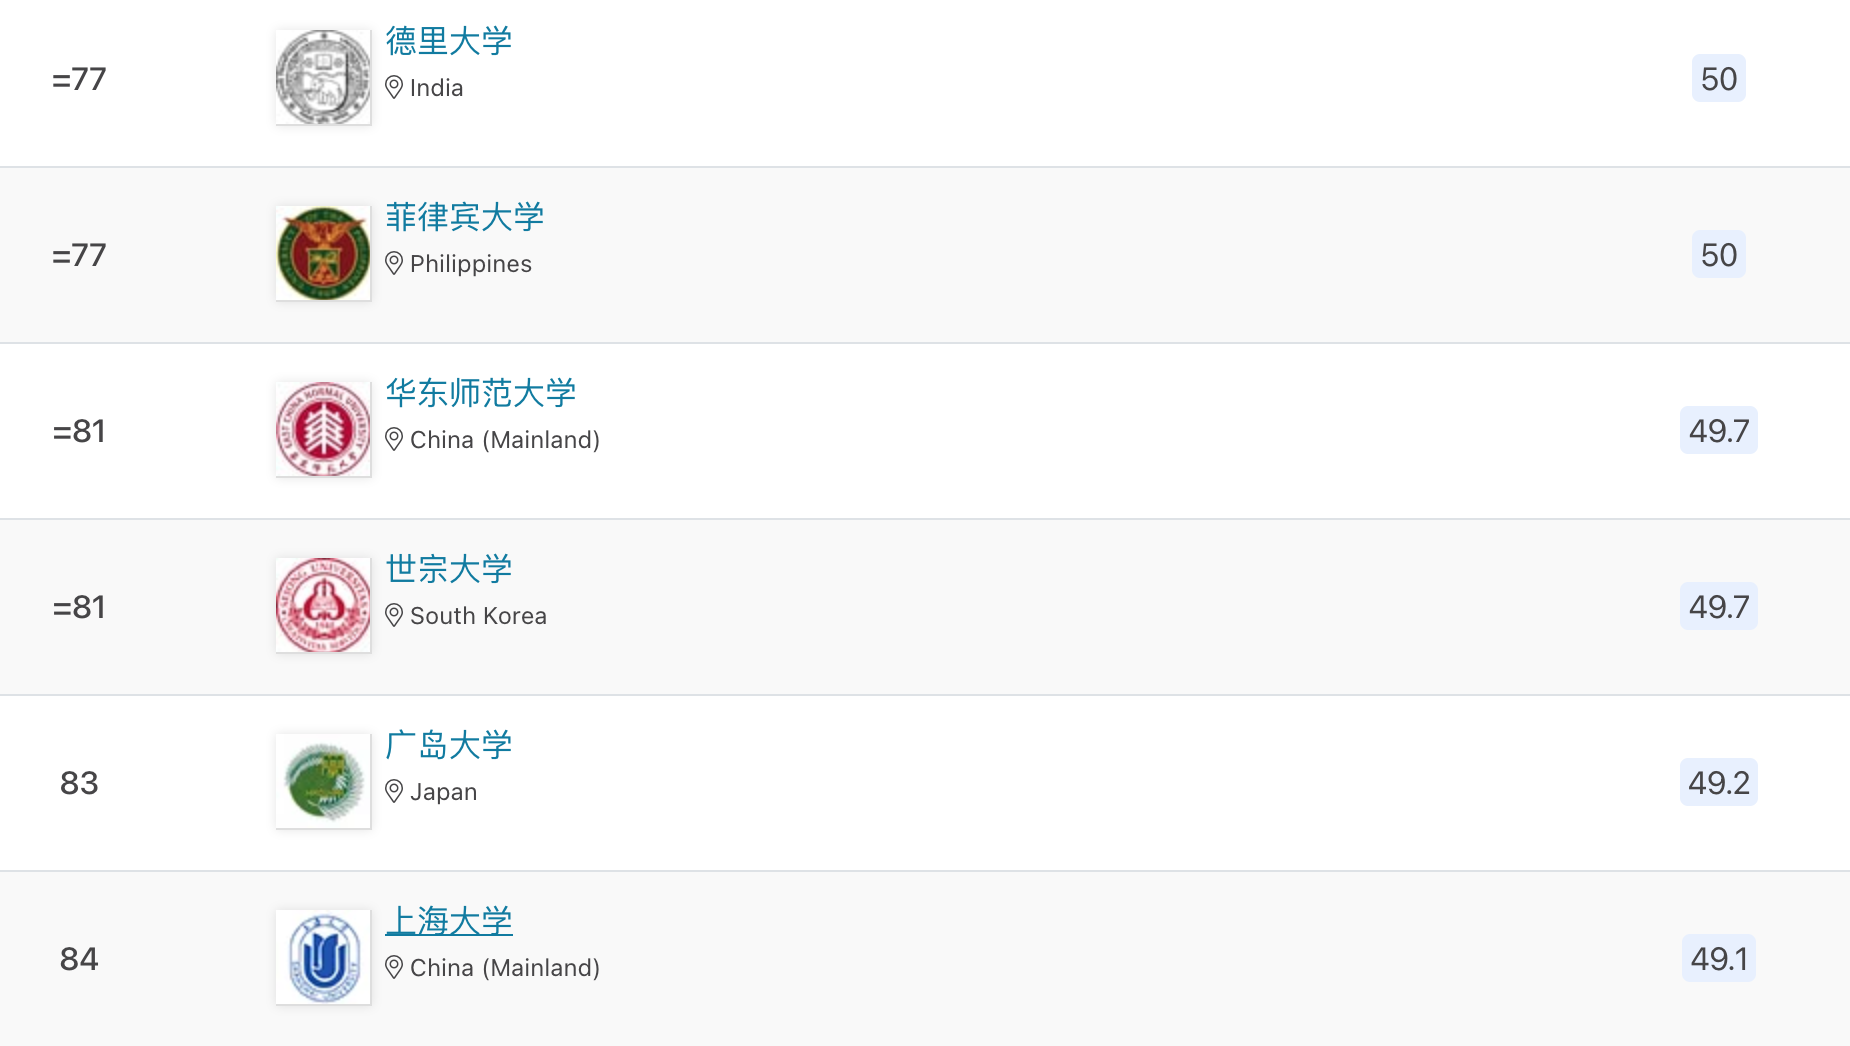The width and height of the screenshot is (1850, 1046).
Task: Click the 华东师范大学 red seal logo
Action: pos(322,429)
